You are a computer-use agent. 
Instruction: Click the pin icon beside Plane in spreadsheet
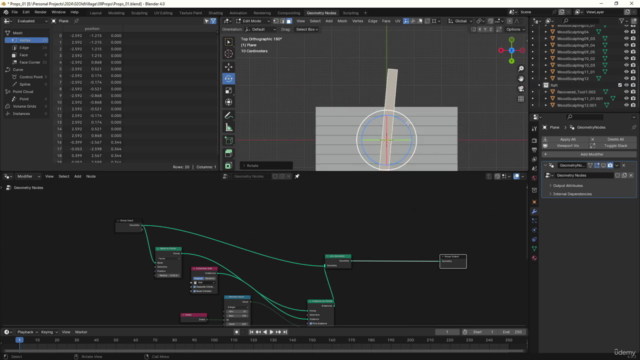[76, 21]
